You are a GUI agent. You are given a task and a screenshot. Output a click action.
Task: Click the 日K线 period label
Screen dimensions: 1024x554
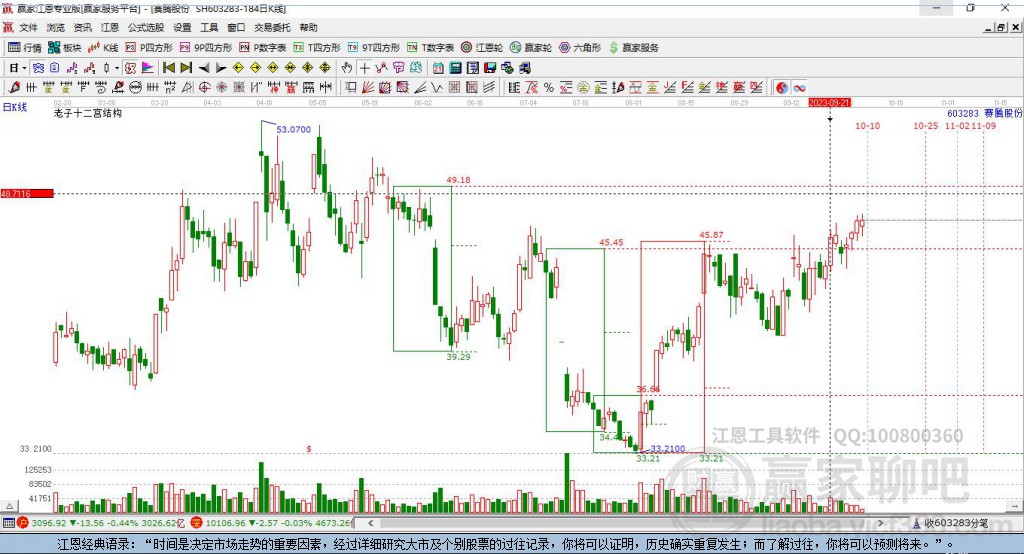(x=15, y=108)
